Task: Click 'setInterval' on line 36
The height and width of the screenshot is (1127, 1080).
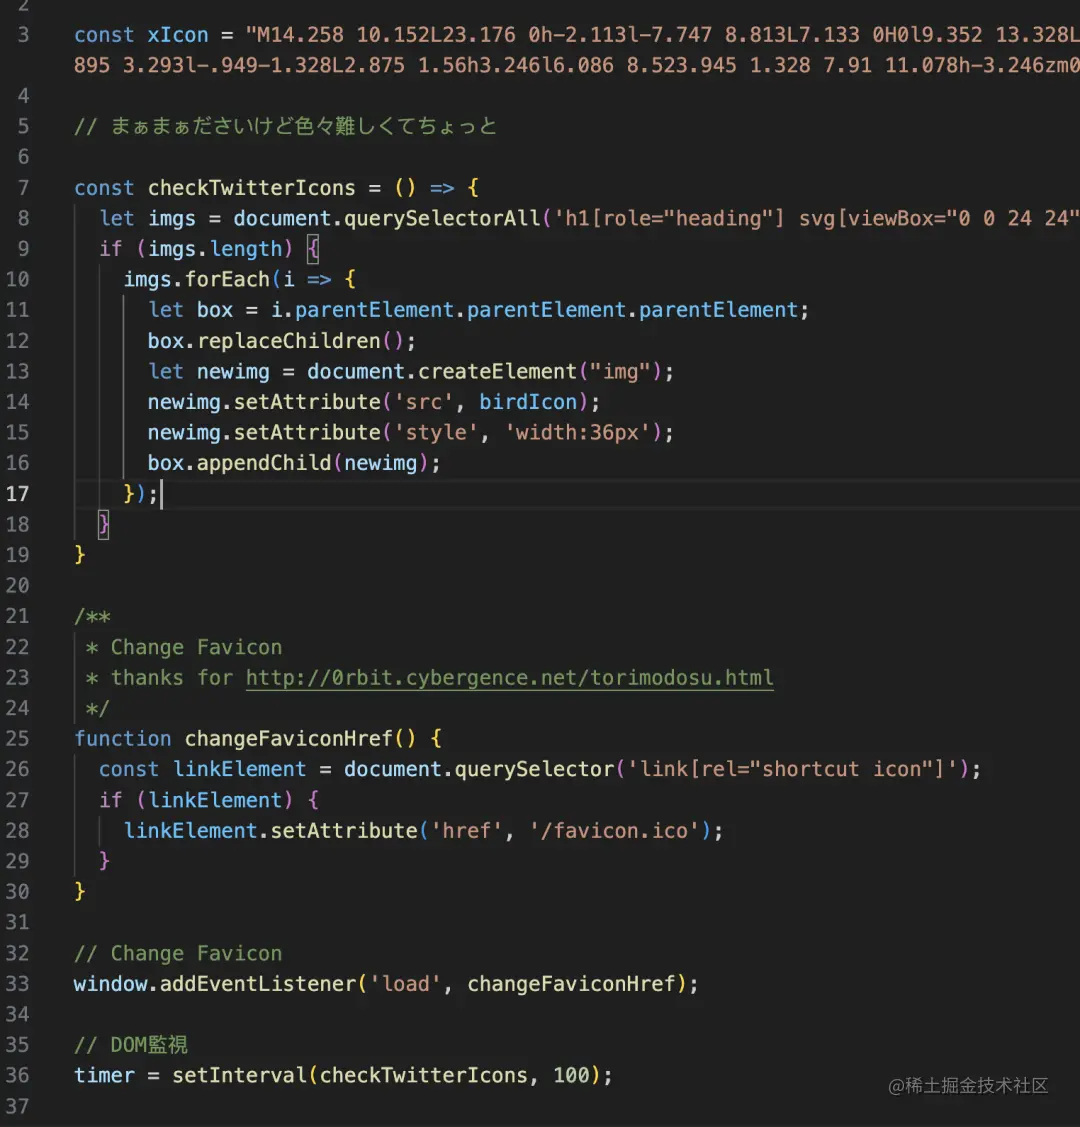Action: pos(239,1075)
